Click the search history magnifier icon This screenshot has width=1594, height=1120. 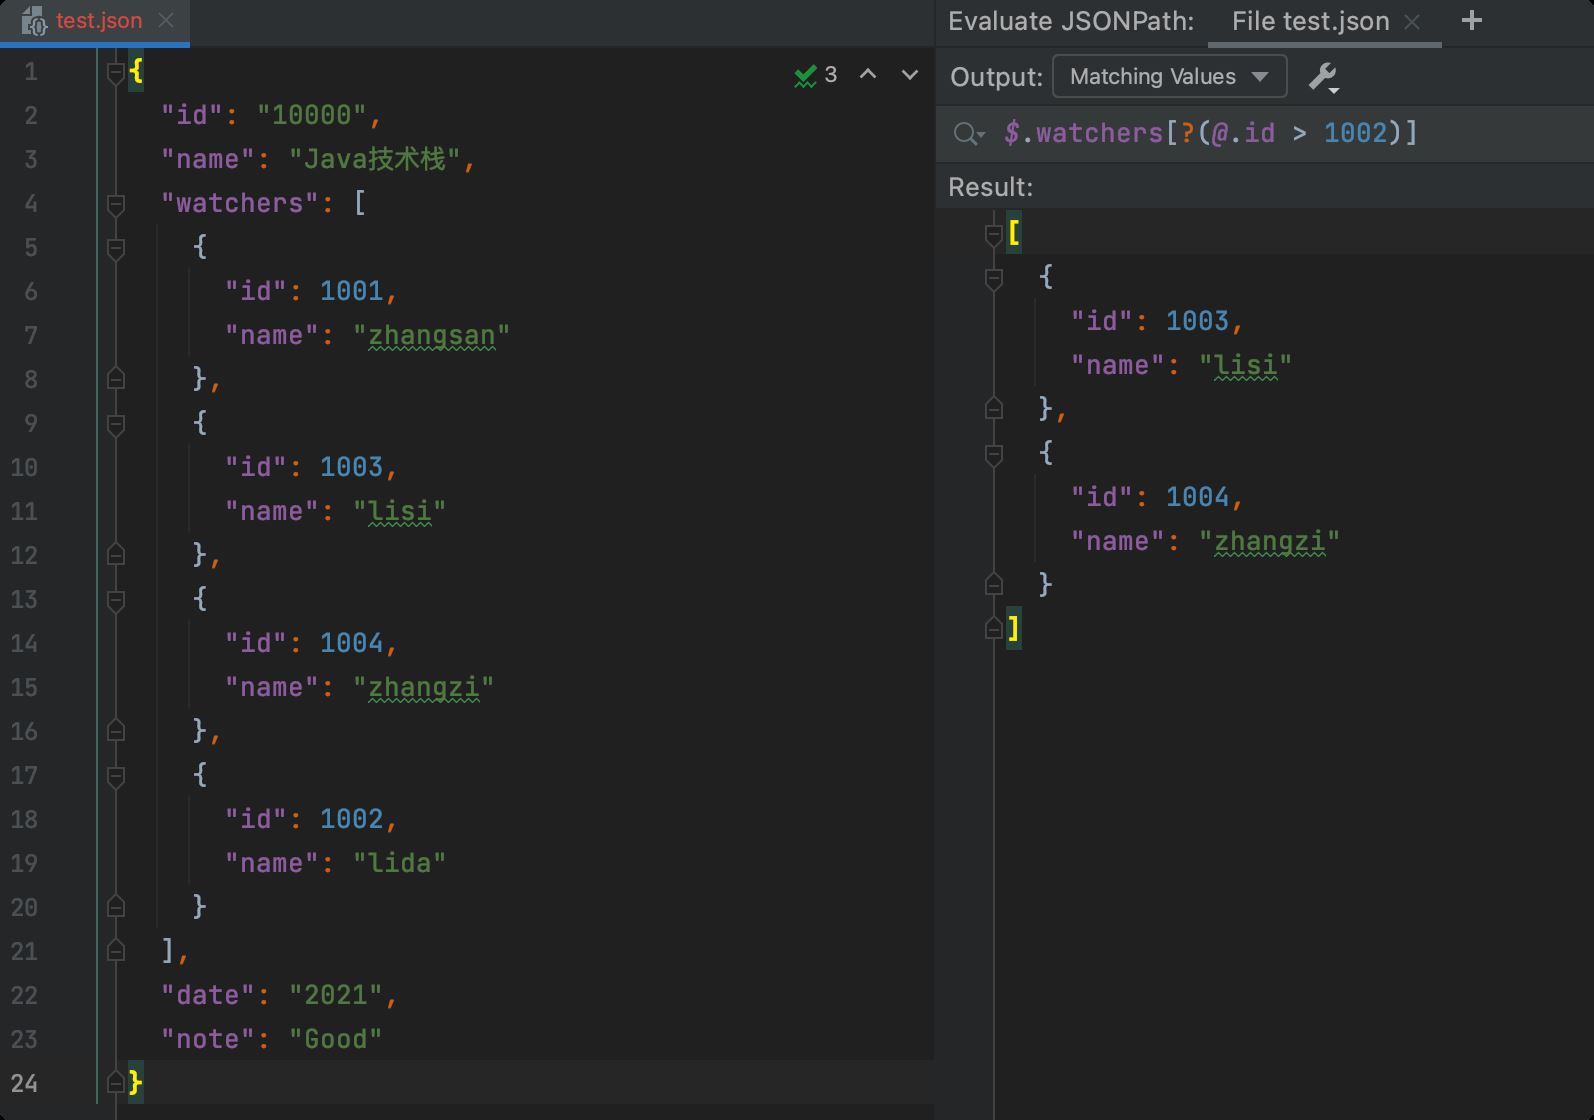[967, 134]
